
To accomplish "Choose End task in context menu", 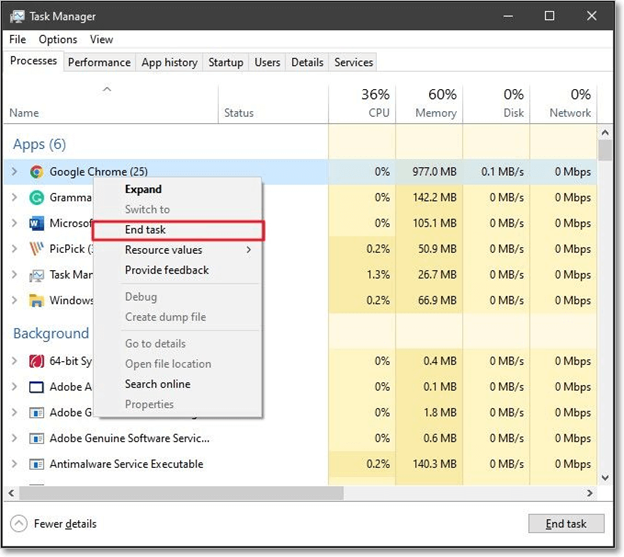I will (x=178, y=230).
